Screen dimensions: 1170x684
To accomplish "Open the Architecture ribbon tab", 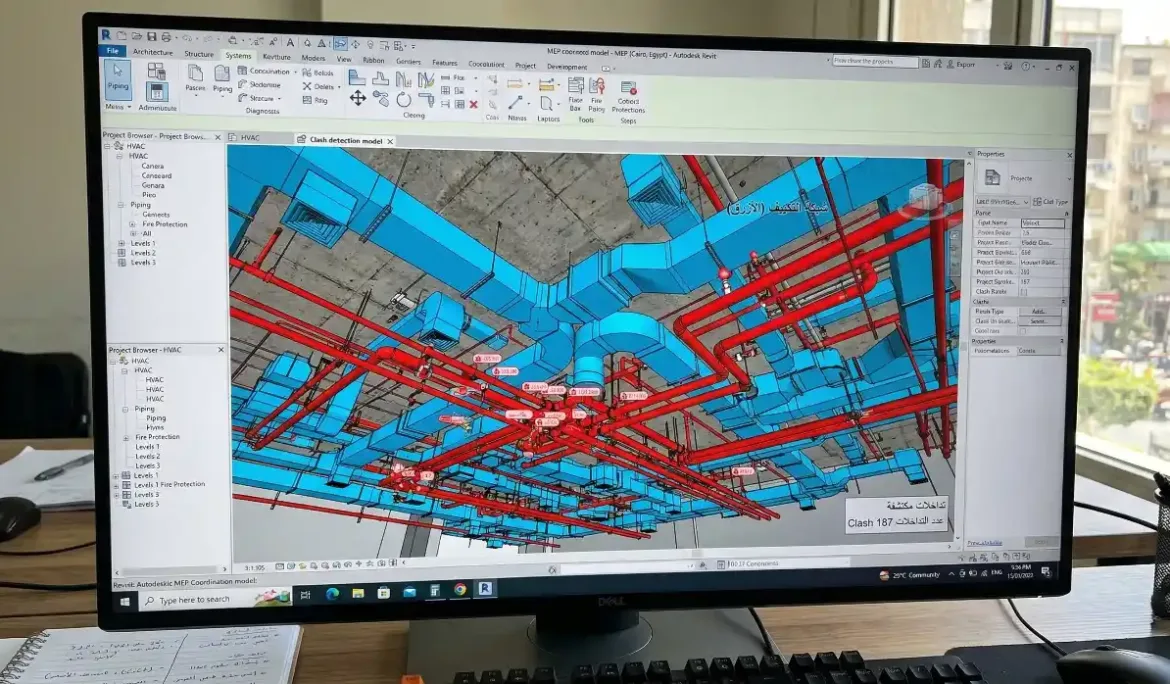I will click(152, 53).
